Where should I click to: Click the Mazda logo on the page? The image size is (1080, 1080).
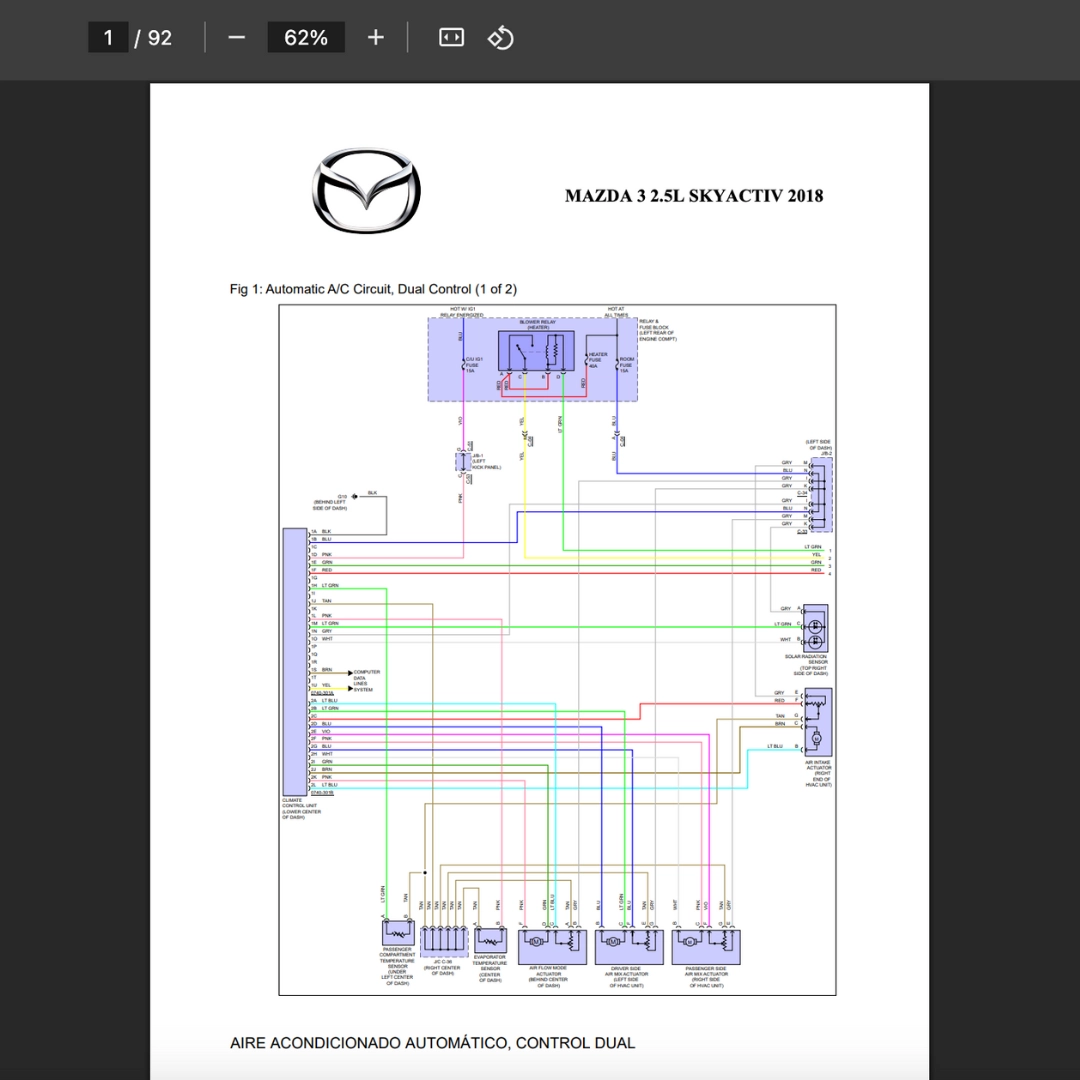click(x=366, y=191)
